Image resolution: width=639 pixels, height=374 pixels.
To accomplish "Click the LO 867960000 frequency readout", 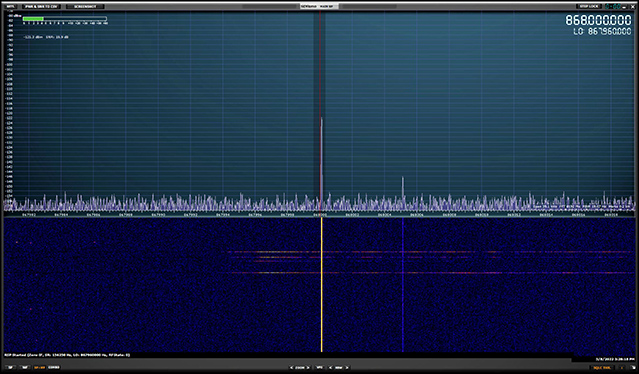I will click(602, 31).
